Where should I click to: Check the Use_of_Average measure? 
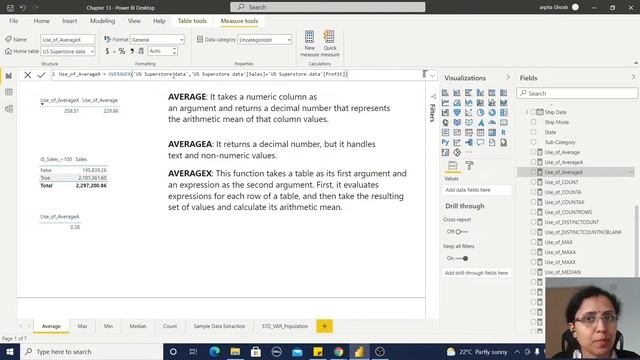[533, 152]
